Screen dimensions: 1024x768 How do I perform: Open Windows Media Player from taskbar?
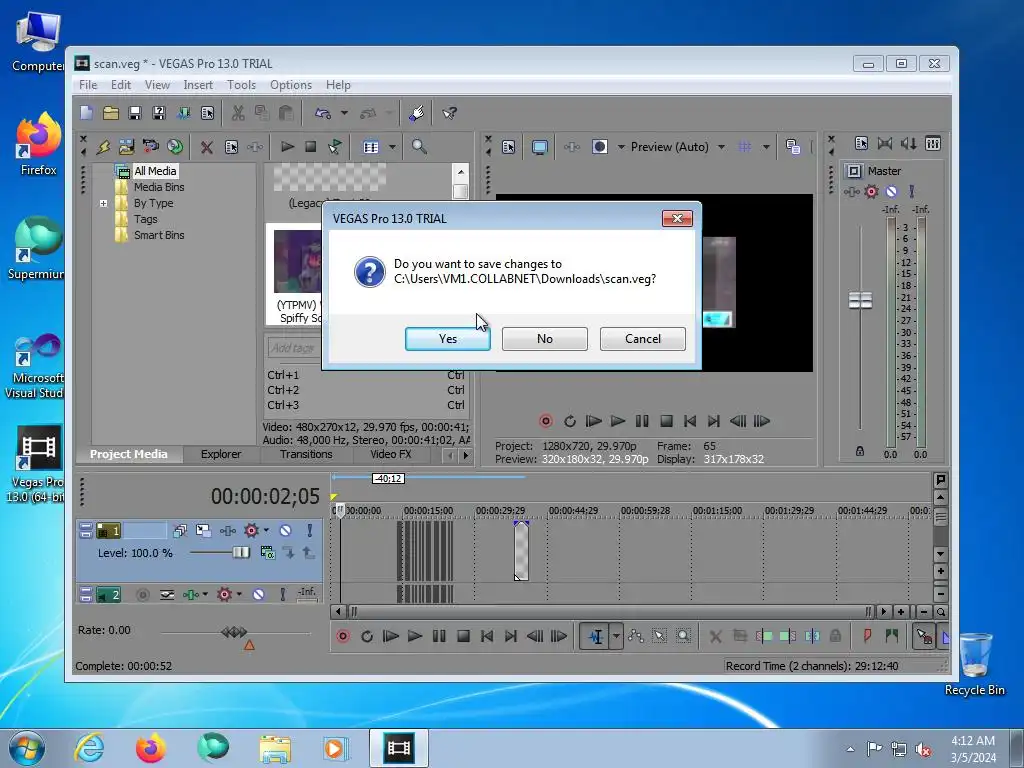point(336,748)
